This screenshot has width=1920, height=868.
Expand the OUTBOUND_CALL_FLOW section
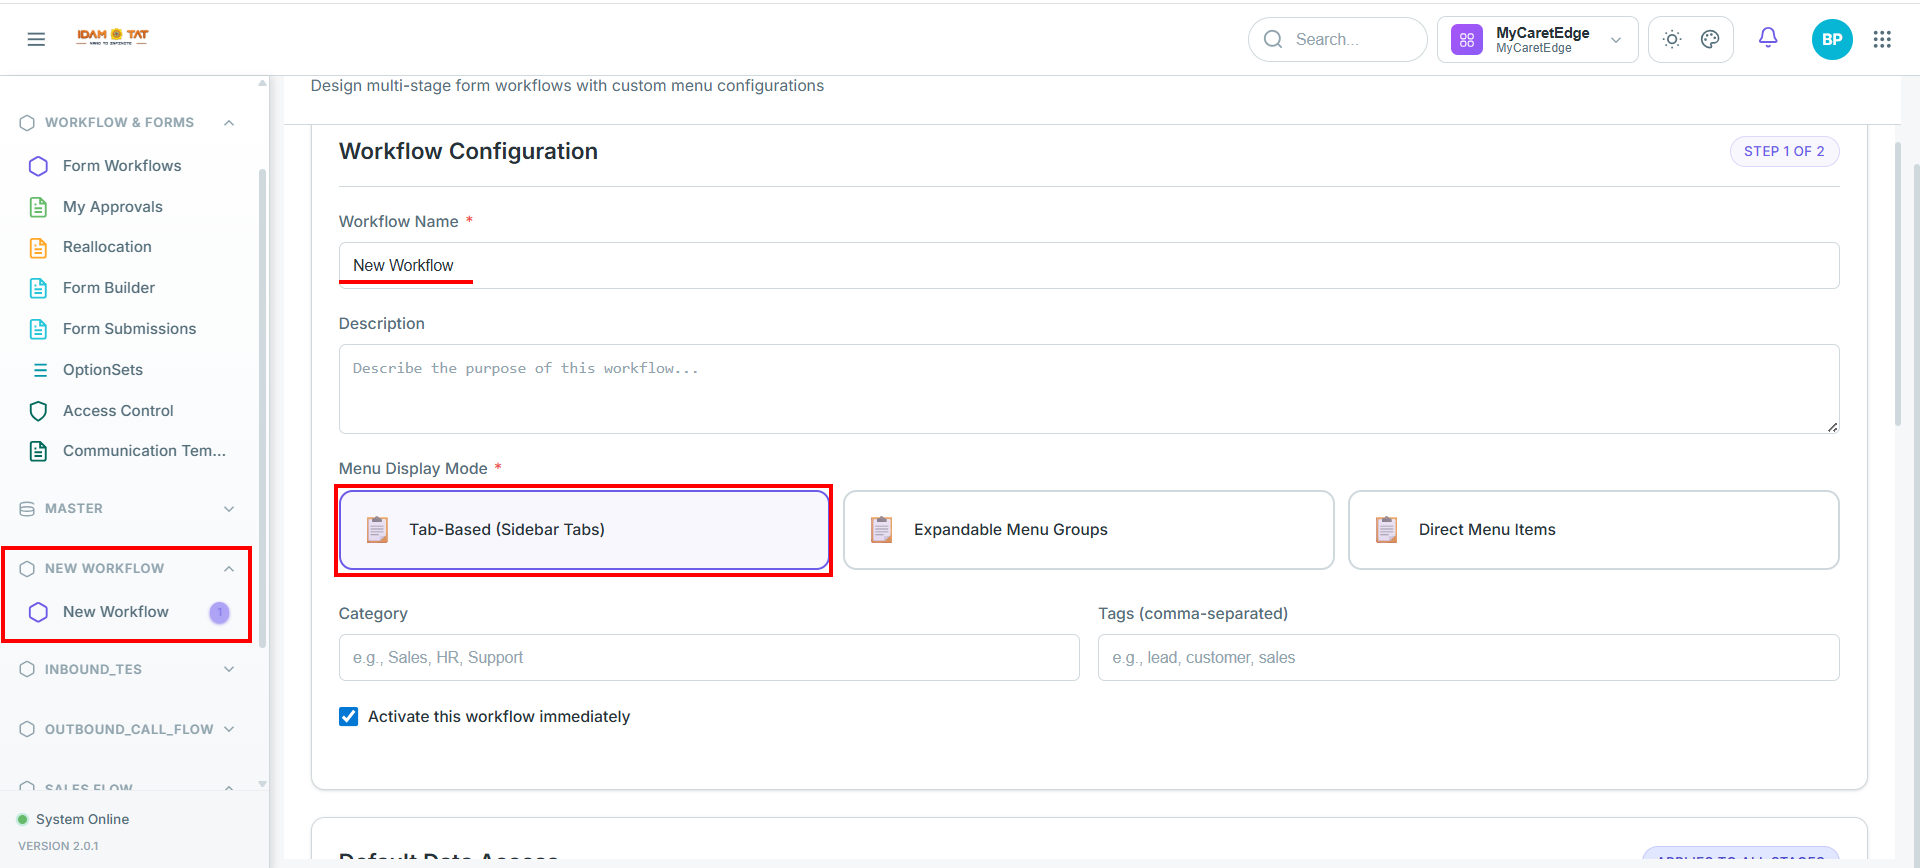(x=128, y=729)
